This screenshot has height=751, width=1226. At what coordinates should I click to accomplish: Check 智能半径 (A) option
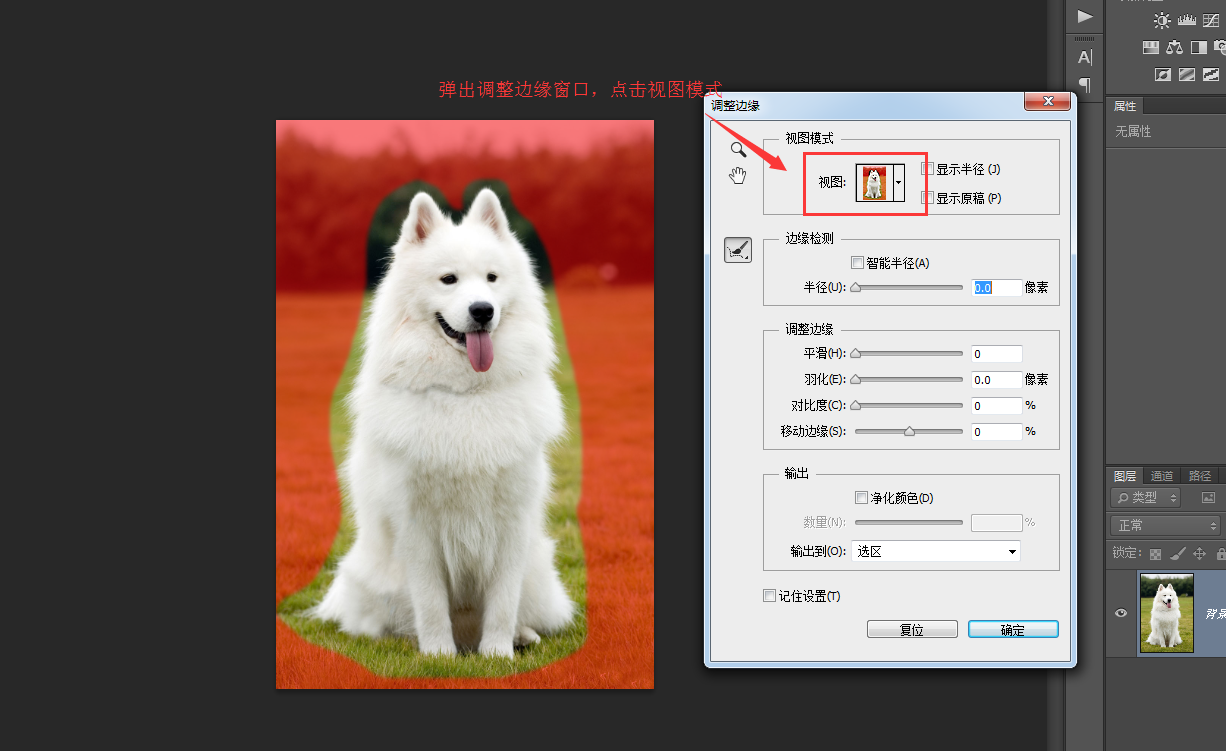tap(857, 263)
